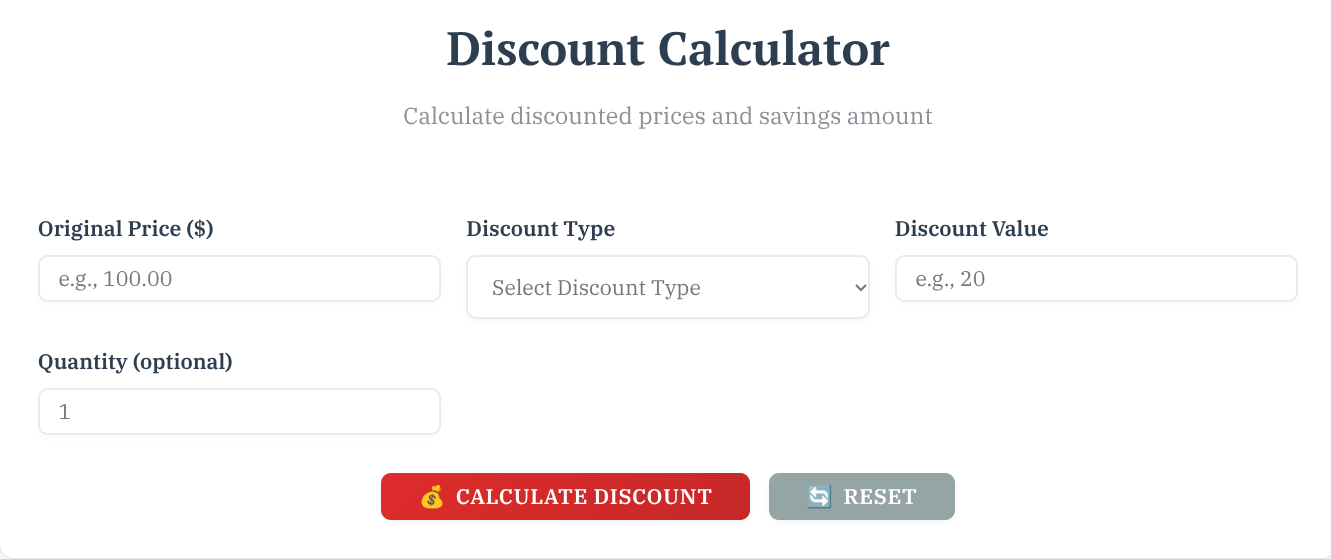1331x559 pixels.
Task: Open the Select Discount Type combo box
Action: (667, 288)
